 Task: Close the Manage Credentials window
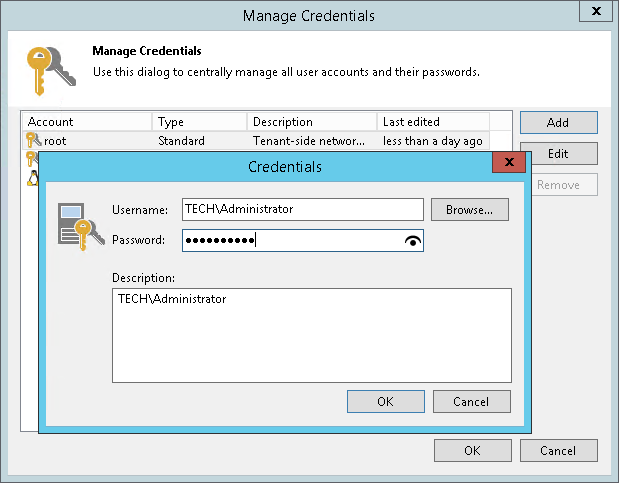tap(597, 12)
